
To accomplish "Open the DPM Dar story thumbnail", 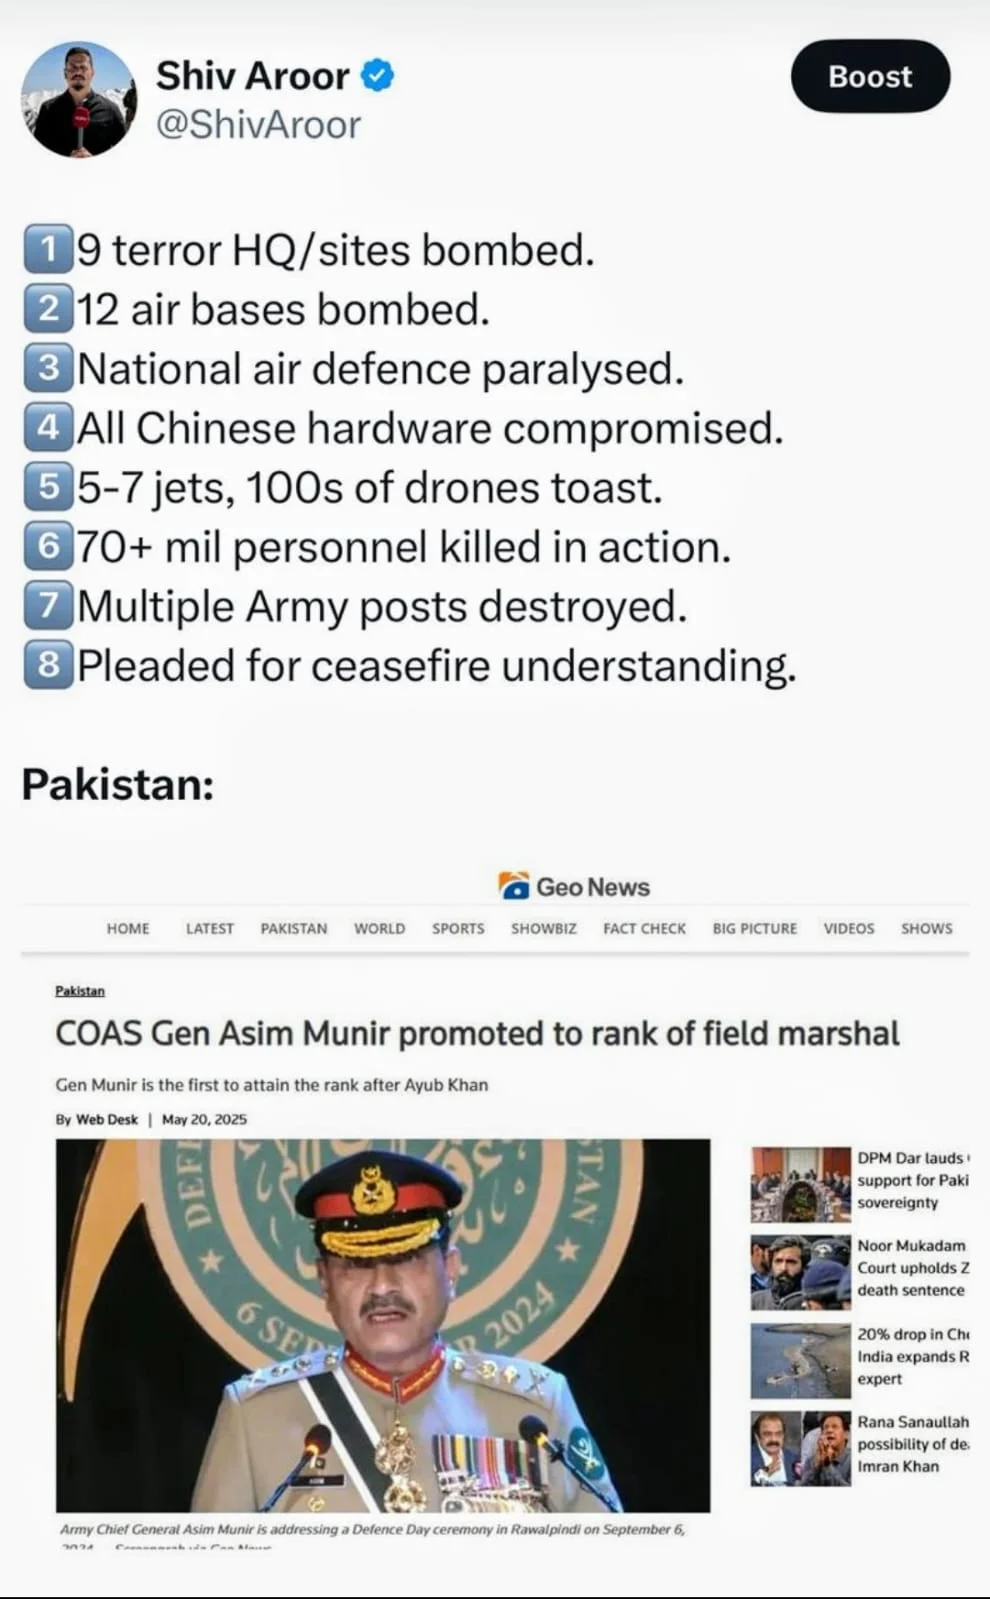I will 801,1184.
